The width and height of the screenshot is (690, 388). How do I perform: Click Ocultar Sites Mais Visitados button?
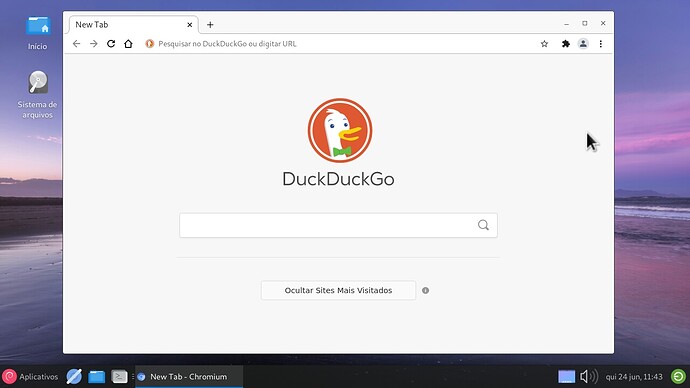(338, 290)
